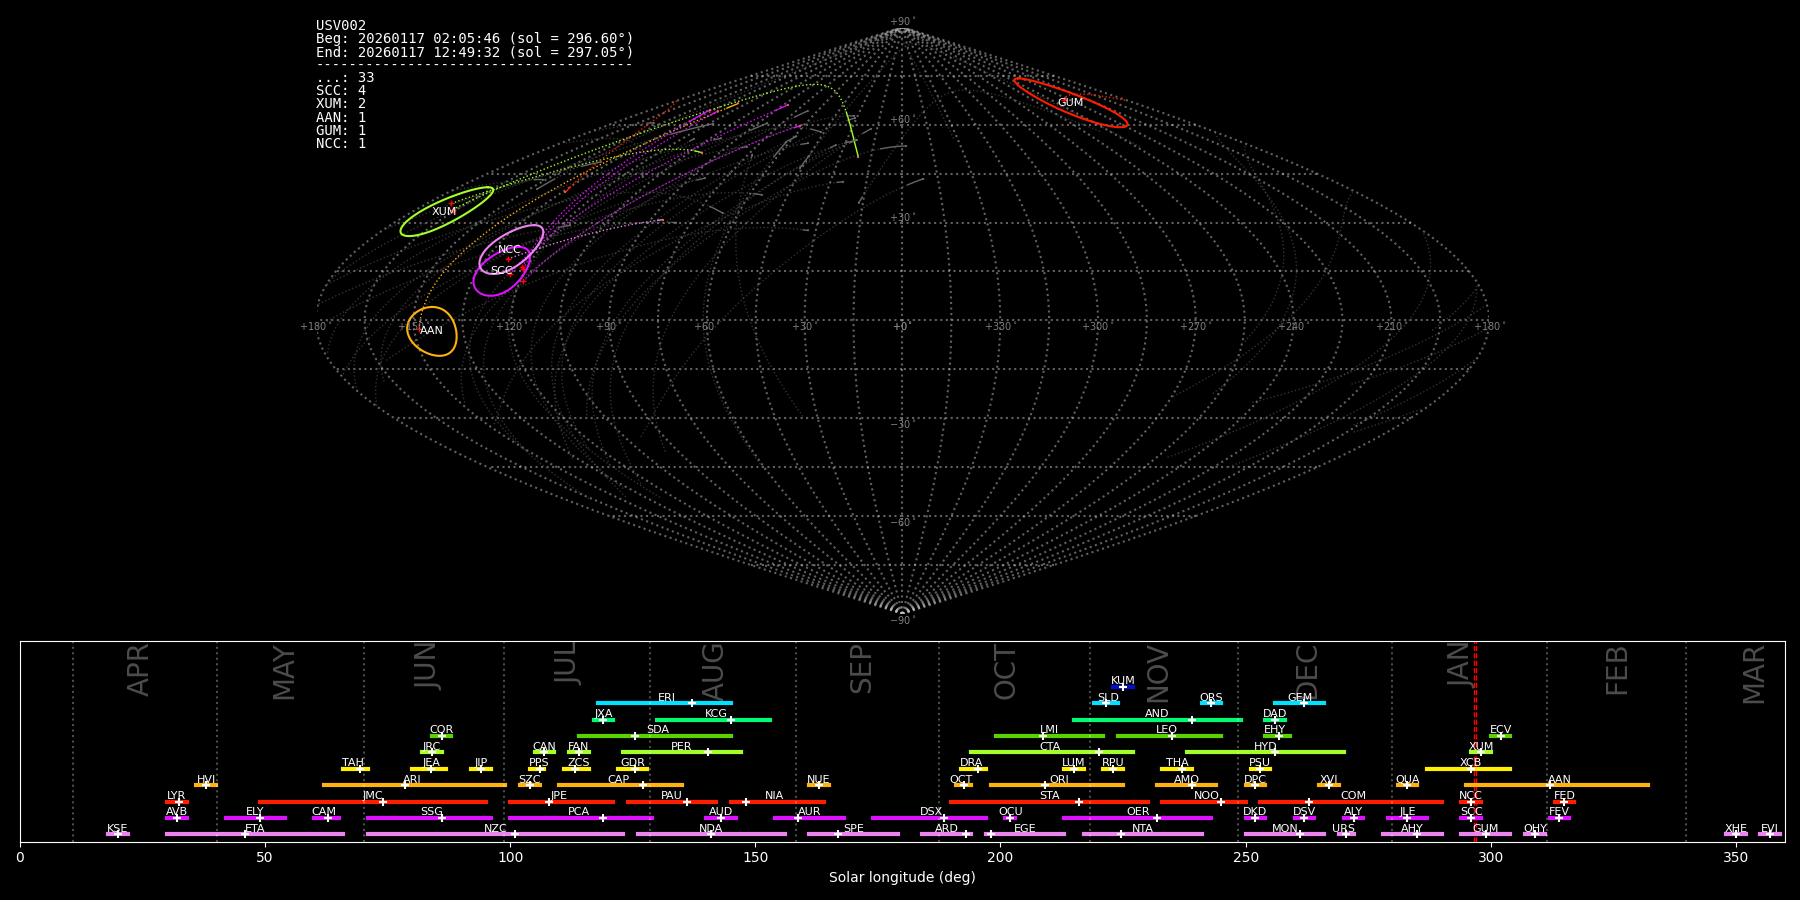Select the SCC label on the sky map

point(501,271)
